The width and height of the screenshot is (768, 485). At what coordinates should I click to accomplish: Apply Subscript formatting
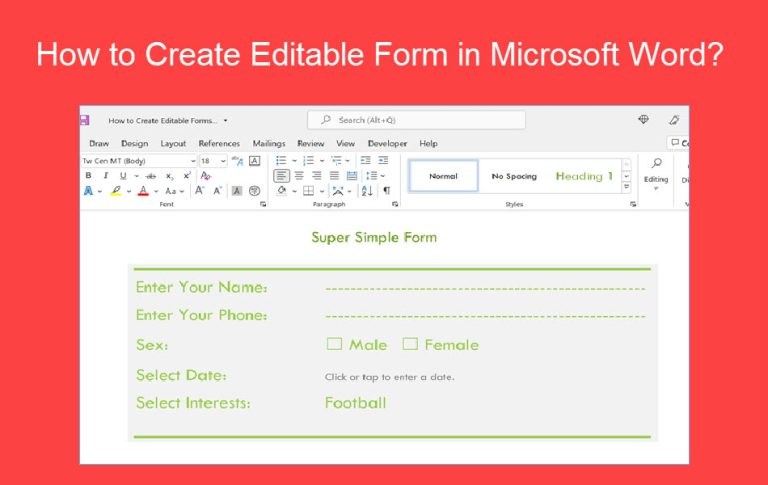pyautogui.click(x=169, y=176)
